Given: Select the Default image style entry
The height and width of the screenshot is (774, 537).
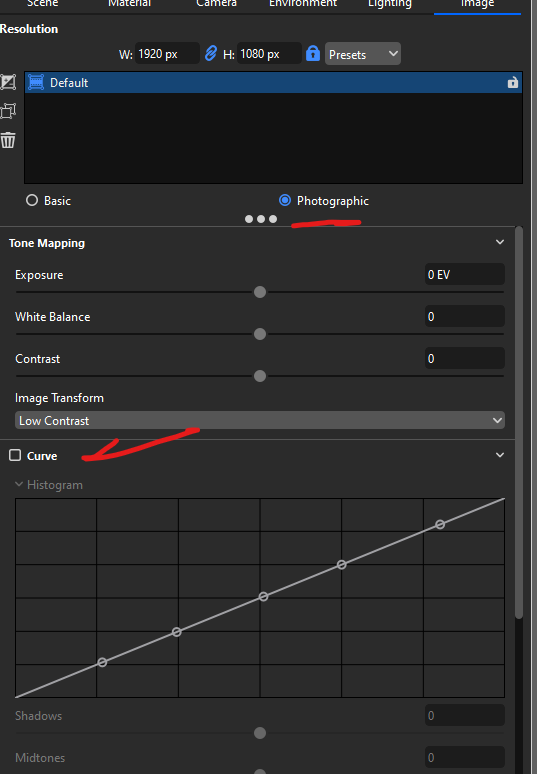Looking at the screenshot, I should [x=273, y=82].
